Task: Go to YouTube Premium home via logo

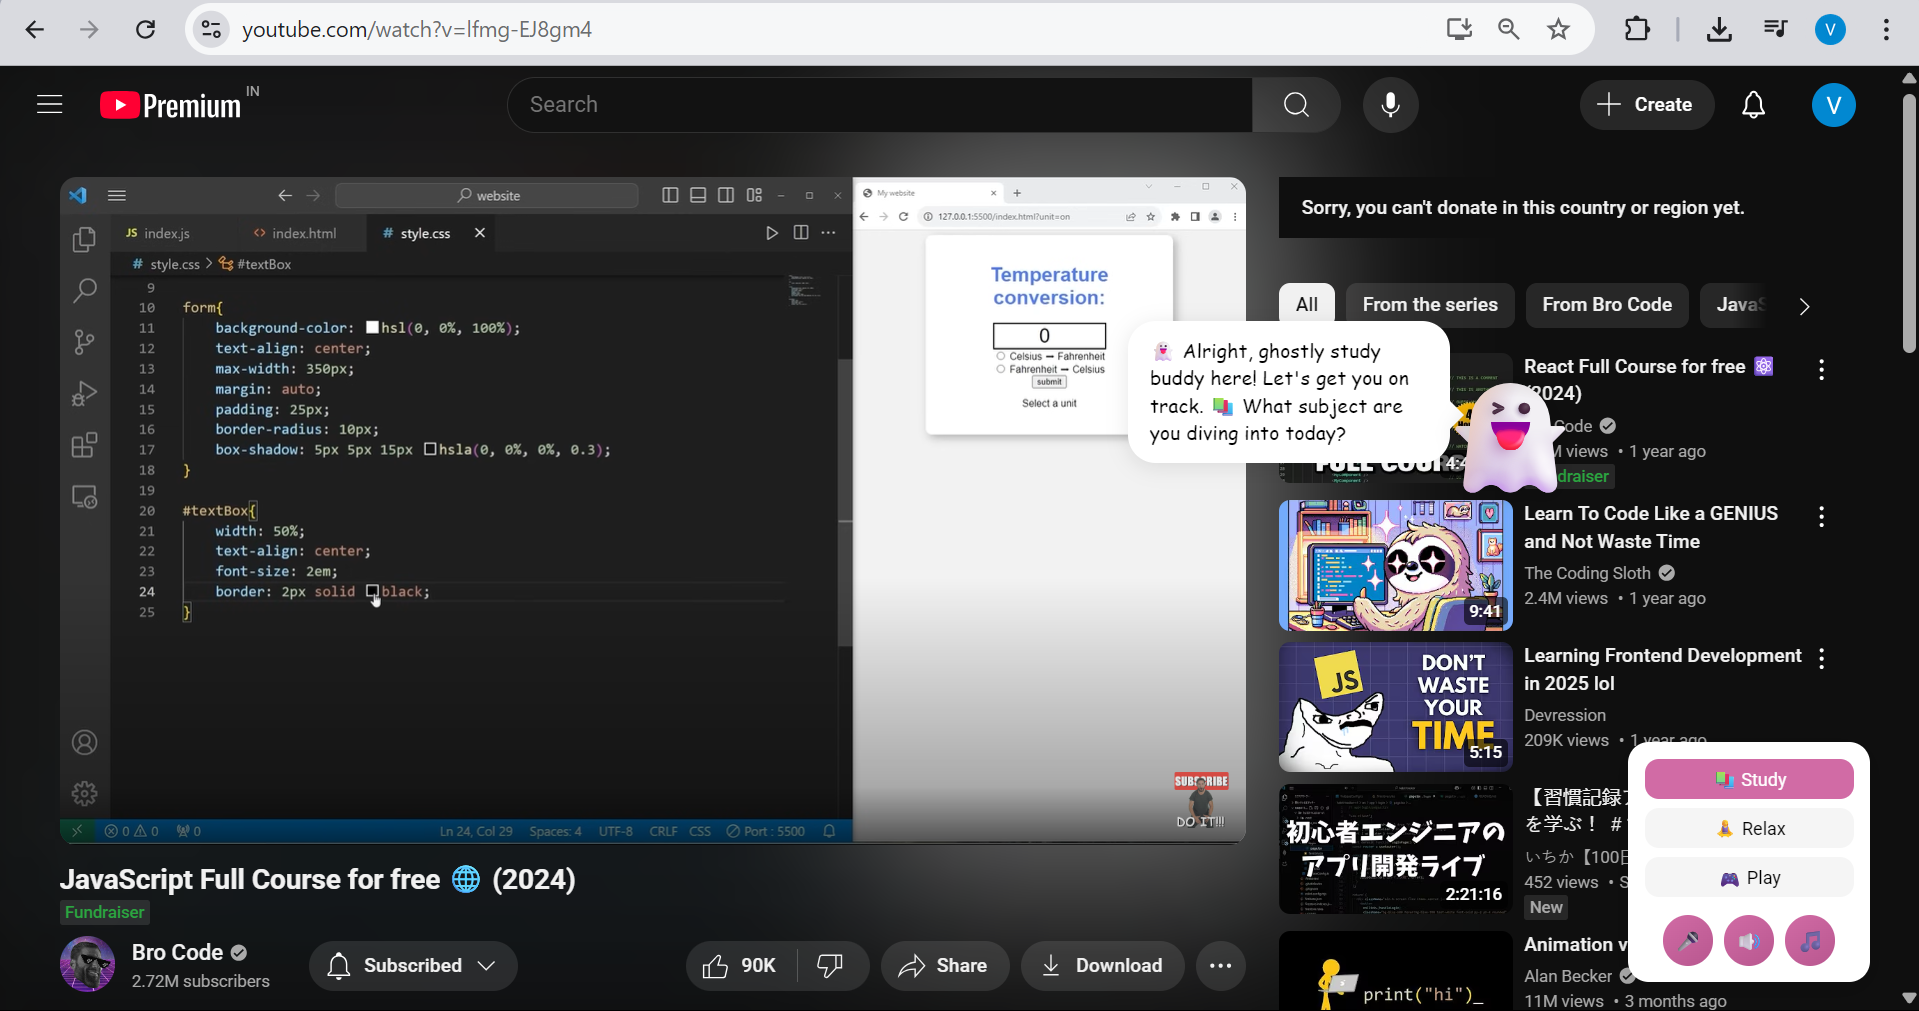Action: pos(171,105)
